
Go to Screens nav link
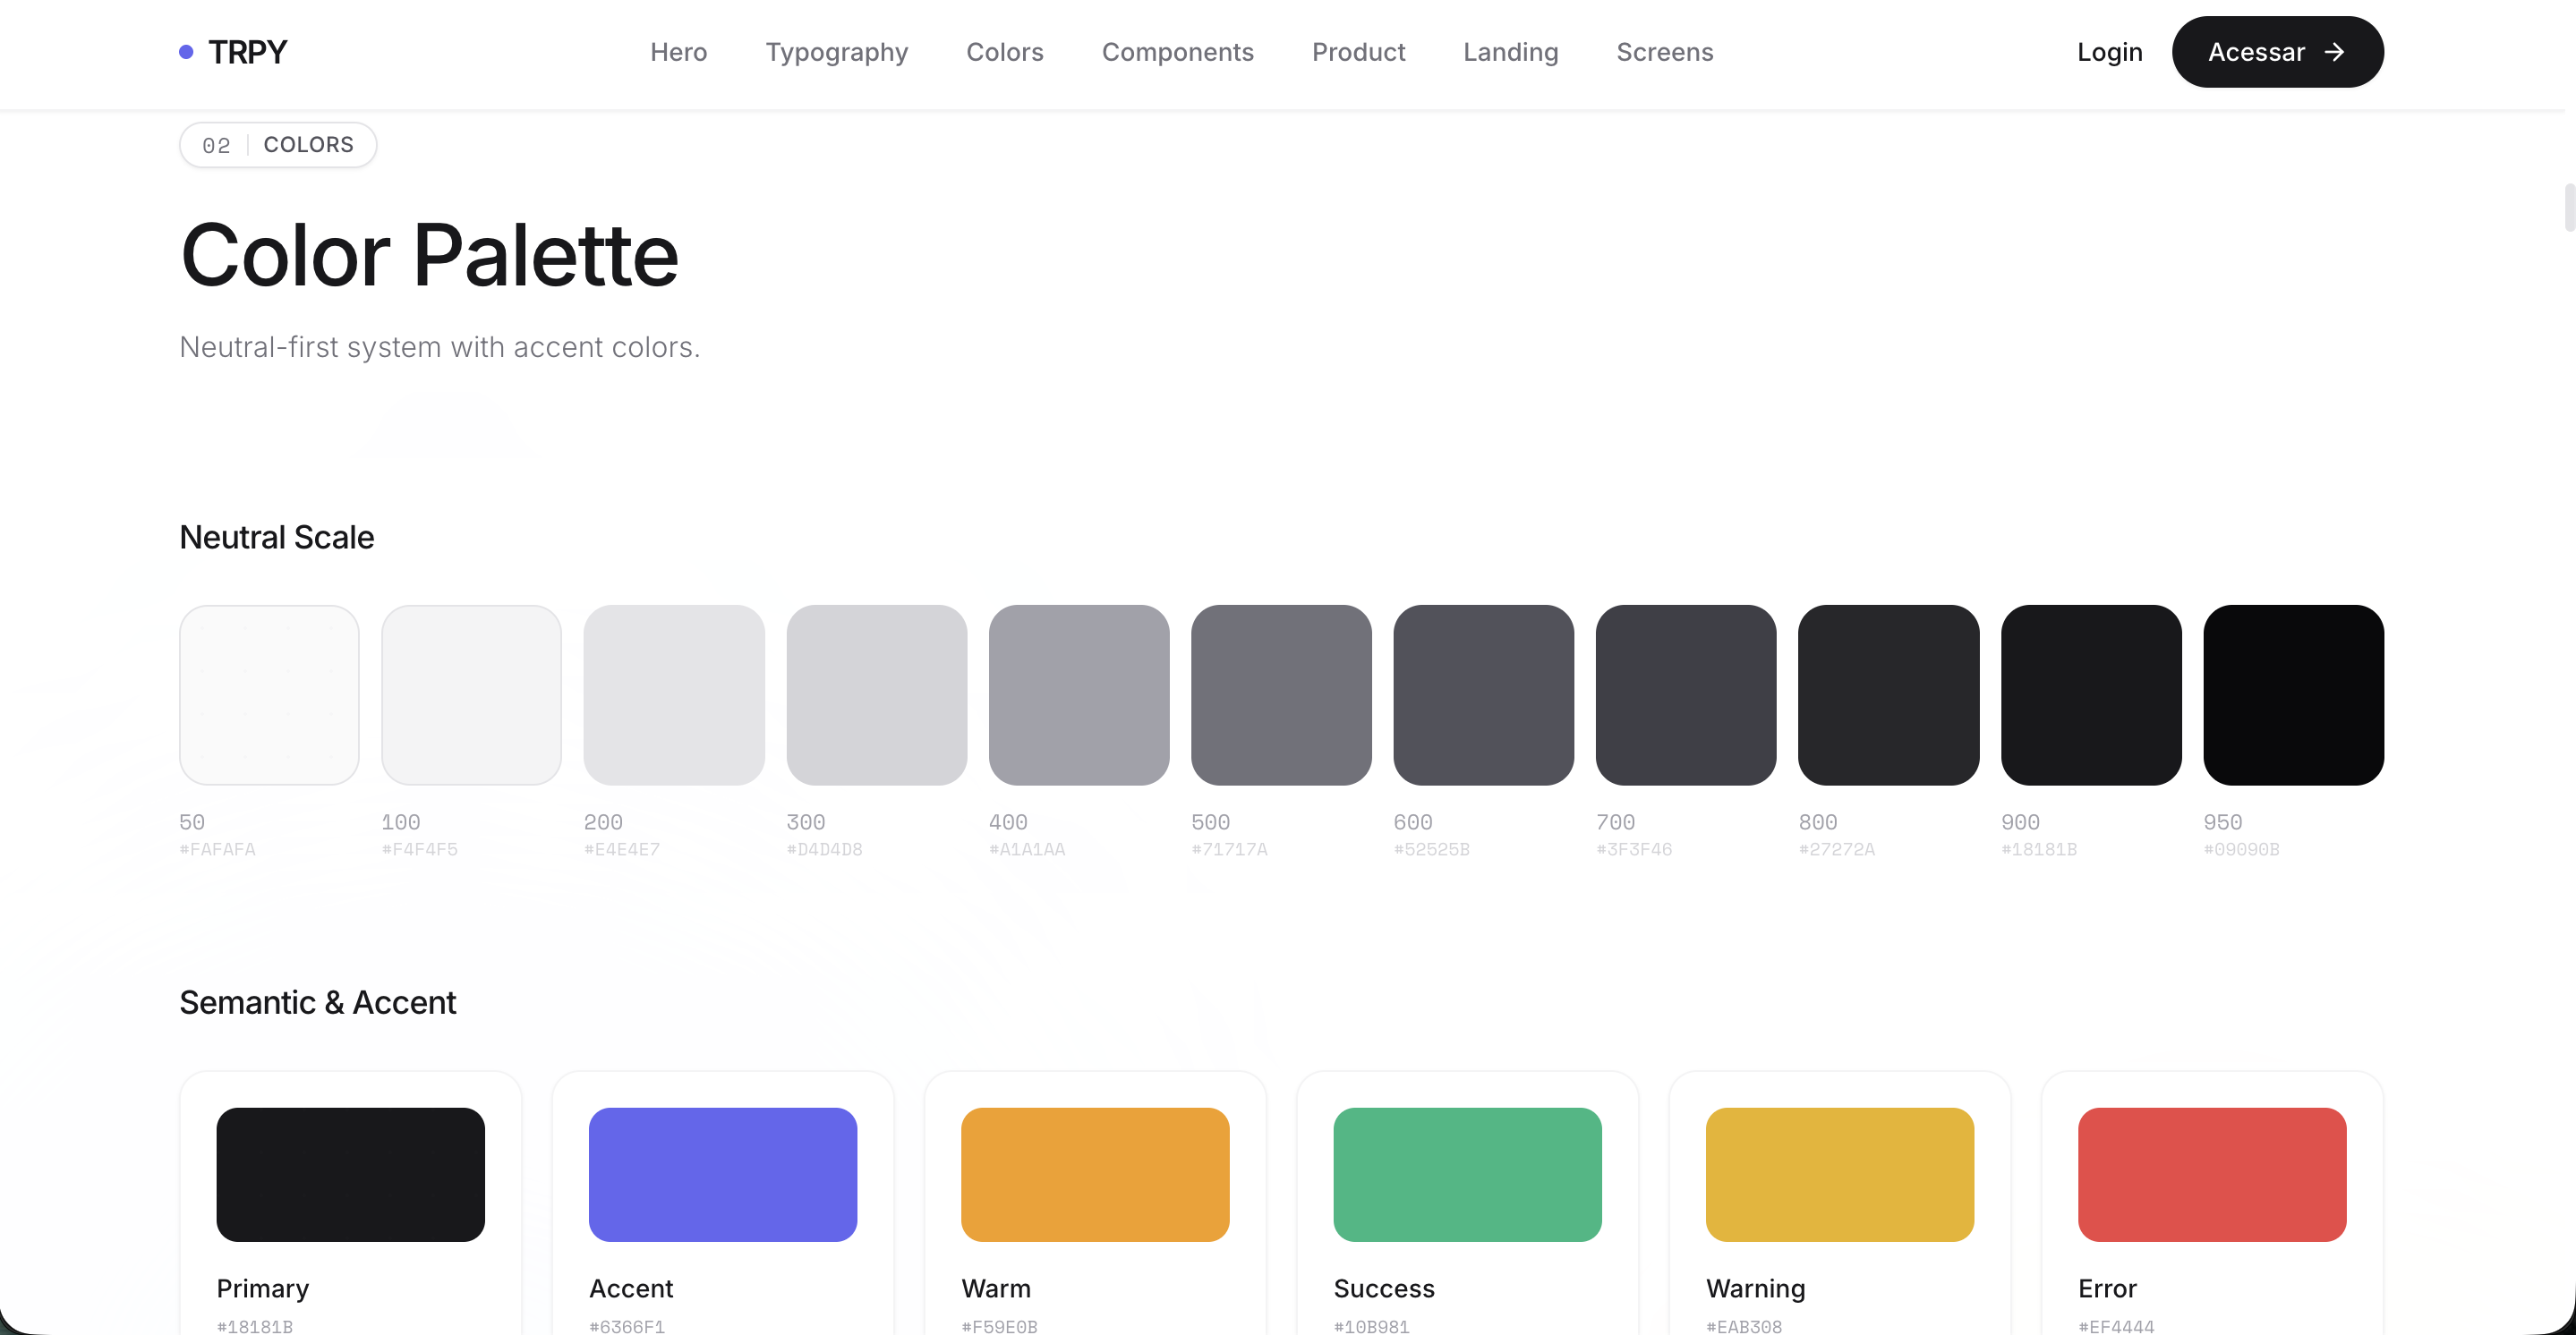point(1664,52)
